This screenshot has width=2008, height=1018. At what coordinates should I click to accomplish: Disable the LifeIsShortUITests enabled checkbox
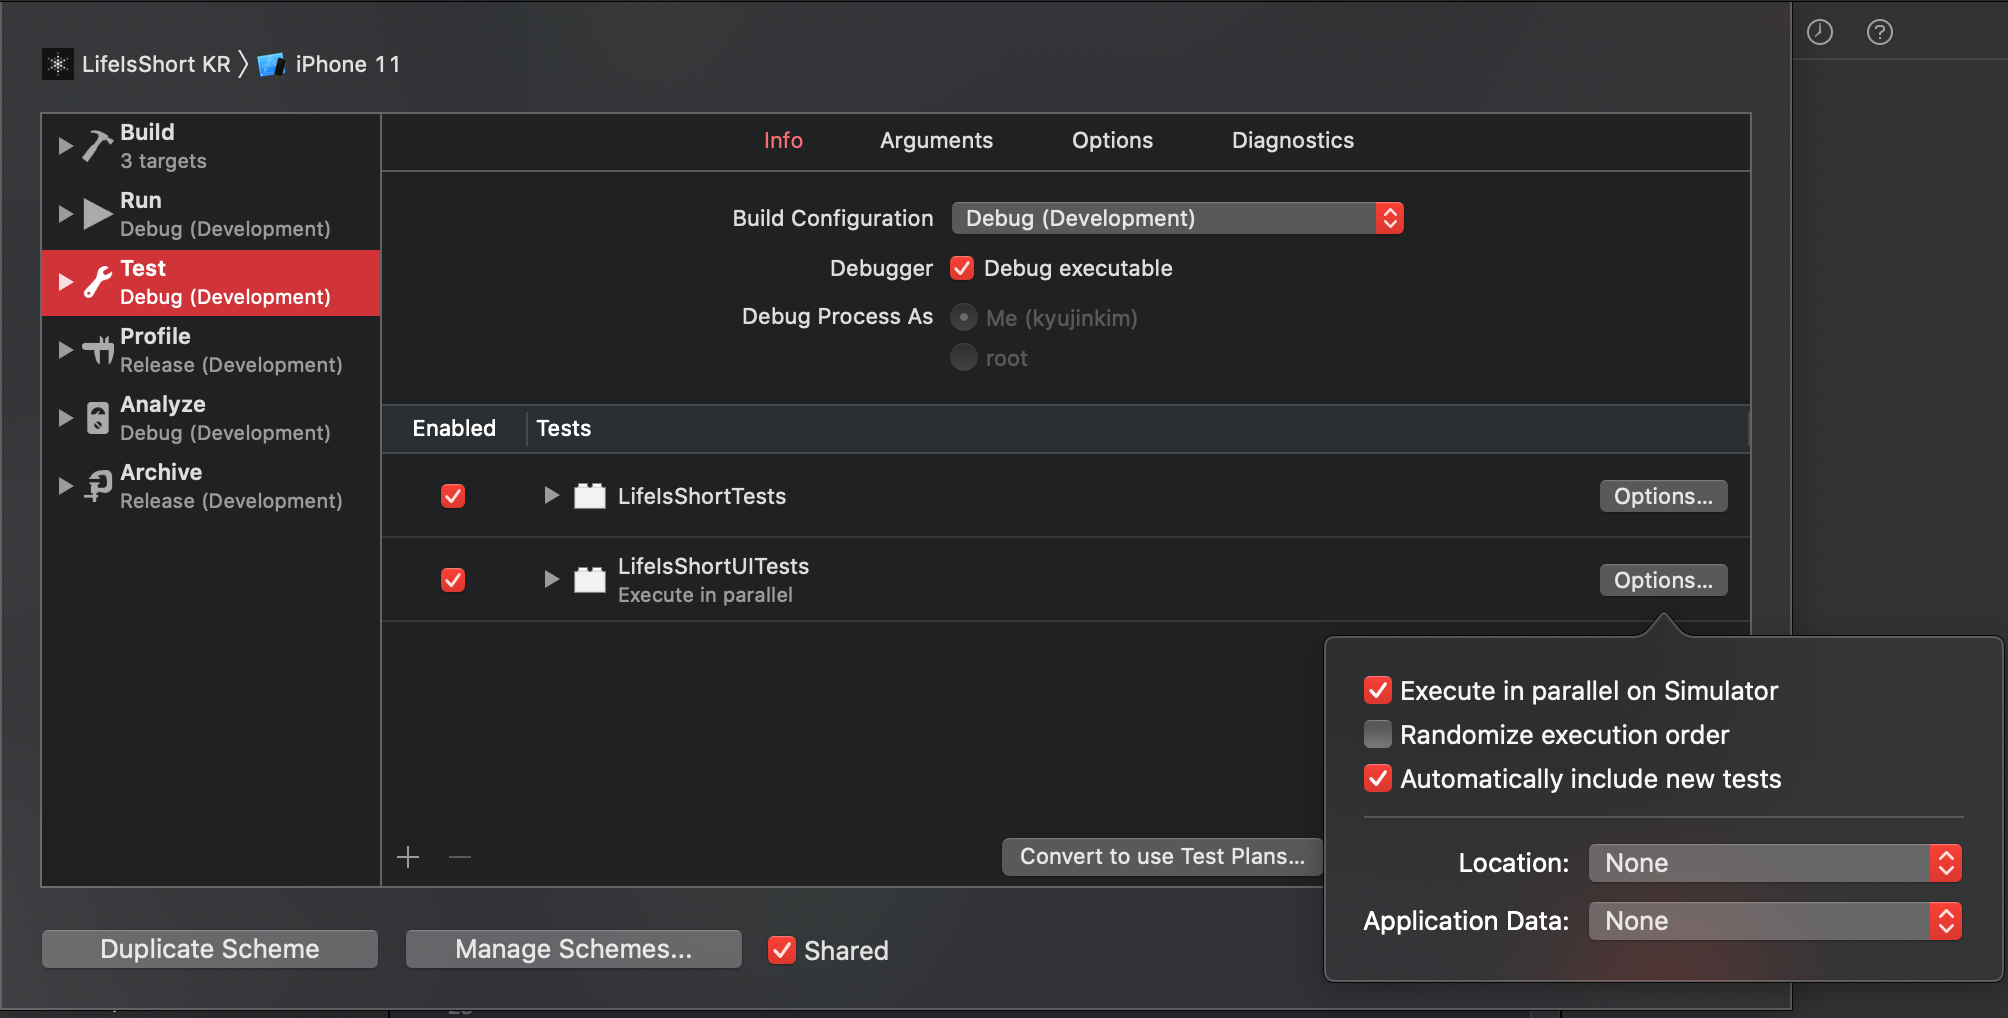tap(453, 580)
